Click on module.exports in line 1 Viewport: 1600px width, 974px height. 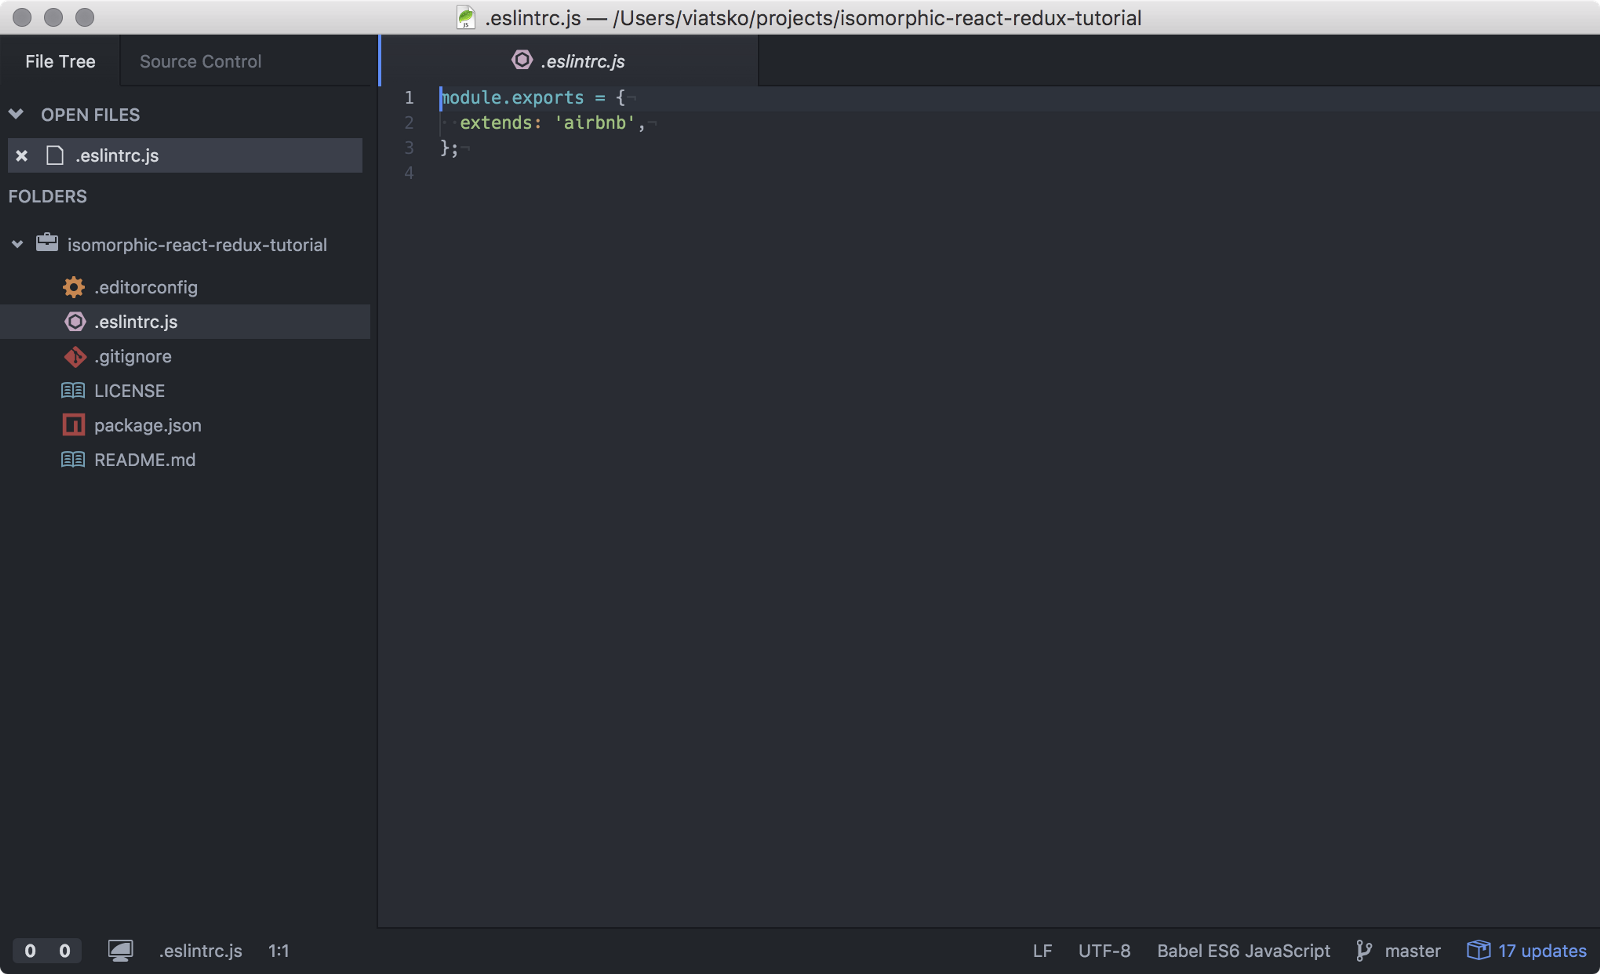pos(512,97)
